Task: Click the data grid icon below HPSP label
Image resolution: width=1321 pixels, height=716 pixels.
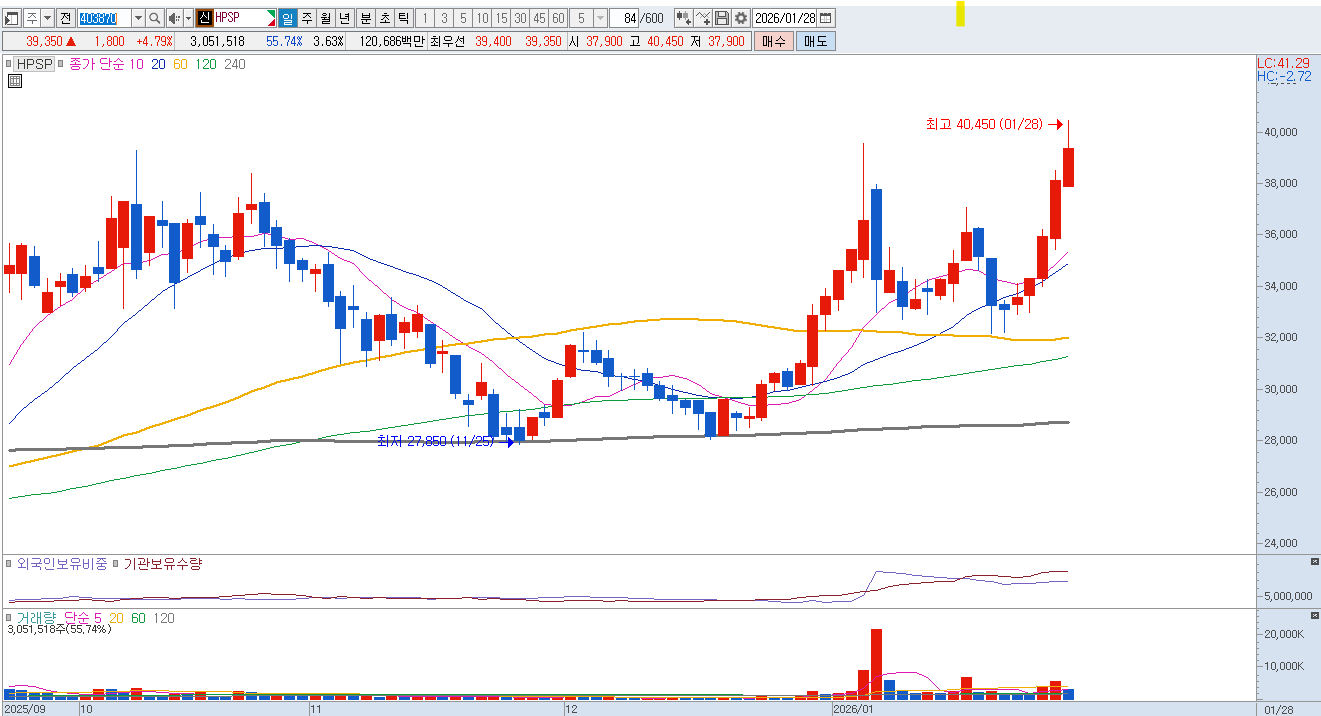Action: (15, 82)
